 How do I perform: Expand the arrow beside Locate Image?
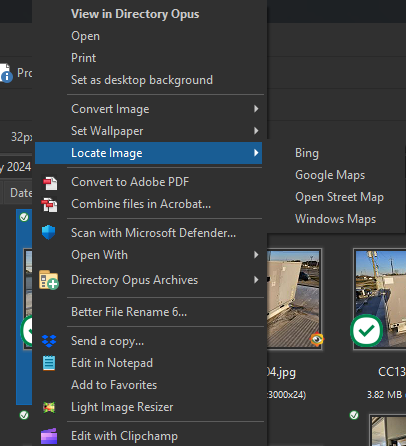pos(256,153)
